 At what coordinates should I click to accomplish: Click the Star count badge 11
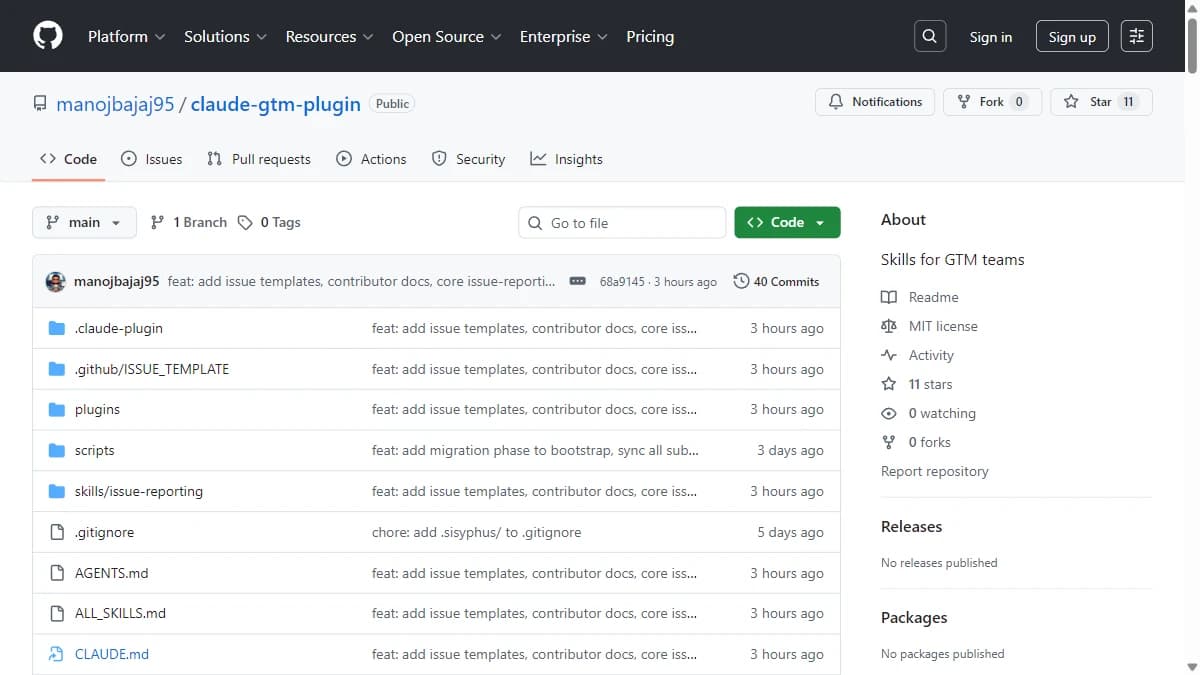1128,102
